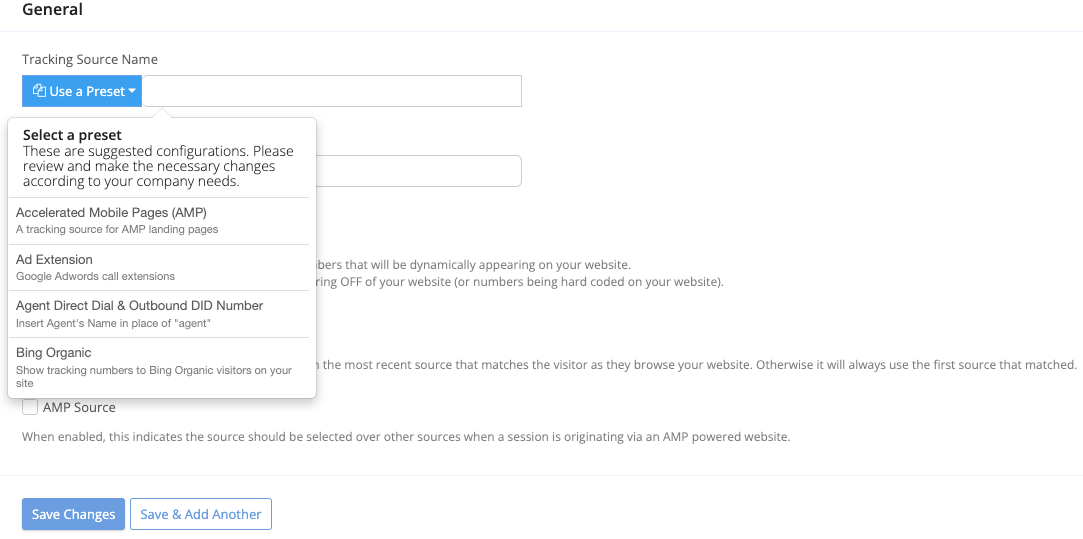Click the AMP Source help text paragraph
Viewport: 1083px width, 539px height.
coord(406,437)
